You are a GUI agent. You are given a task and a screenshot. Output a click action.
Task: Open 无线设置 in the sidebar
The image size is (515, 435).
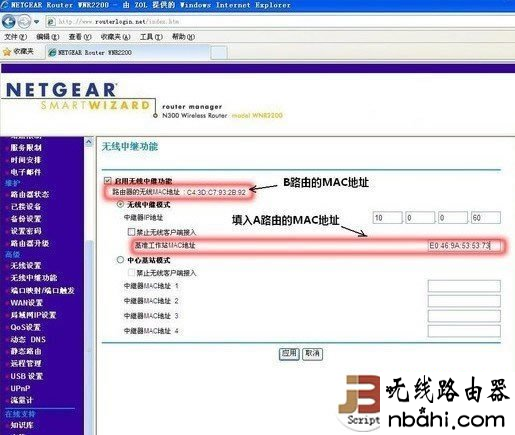pos(26,266)
